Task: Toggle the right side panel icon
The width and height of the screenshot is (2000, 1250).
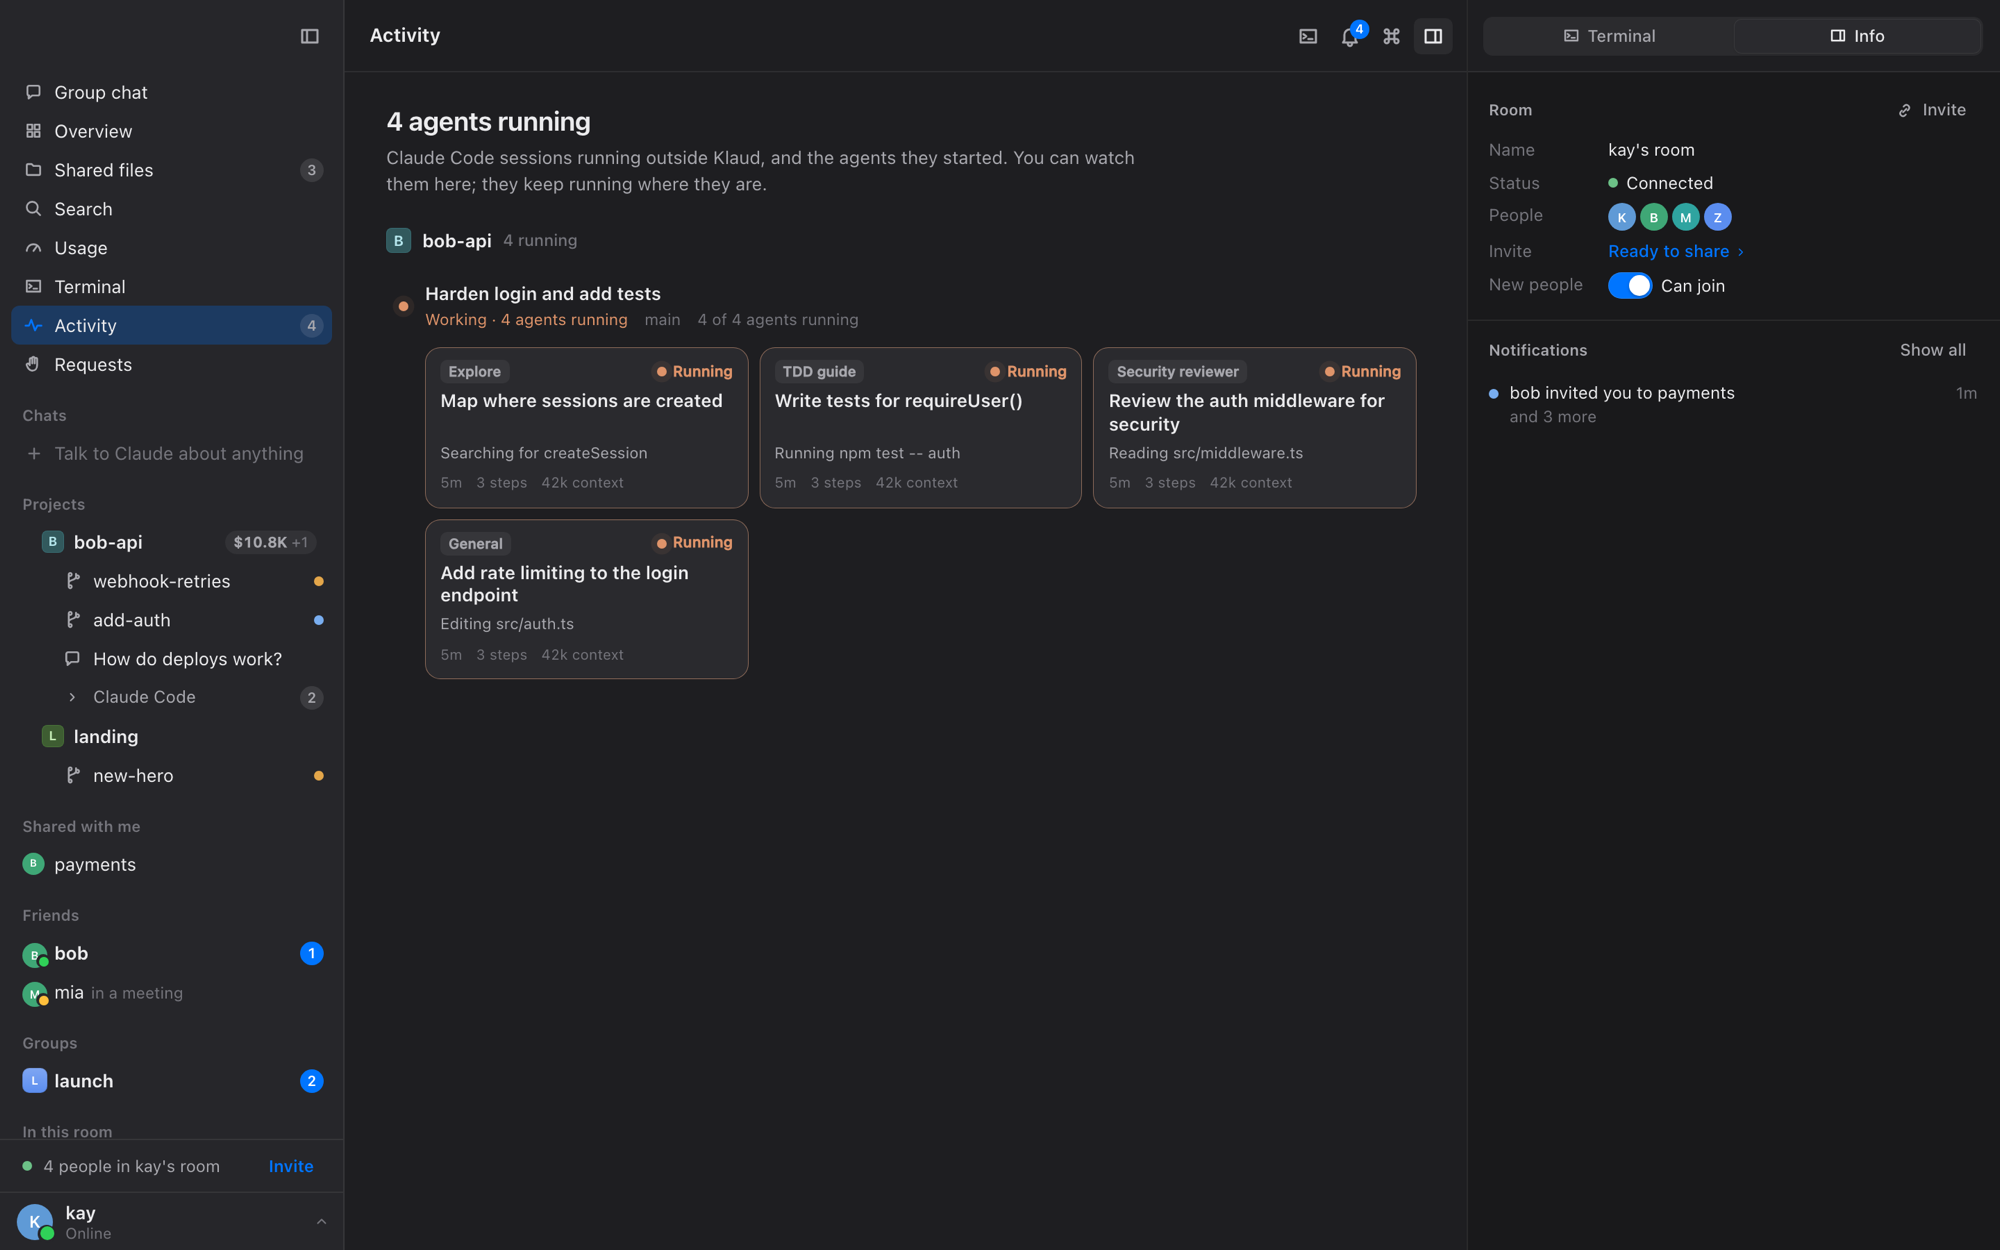Action: (x=1433, y=36)
